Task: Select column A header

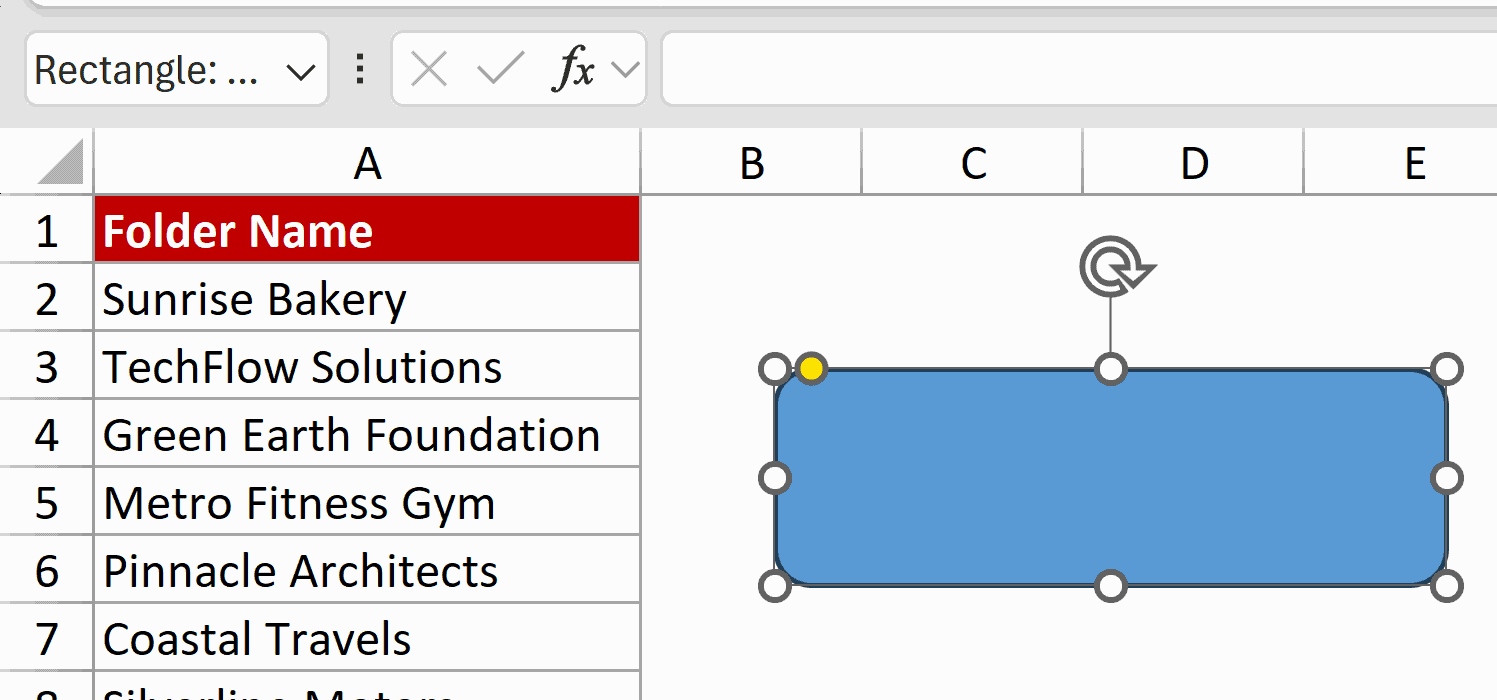Action: click(367, 162)
